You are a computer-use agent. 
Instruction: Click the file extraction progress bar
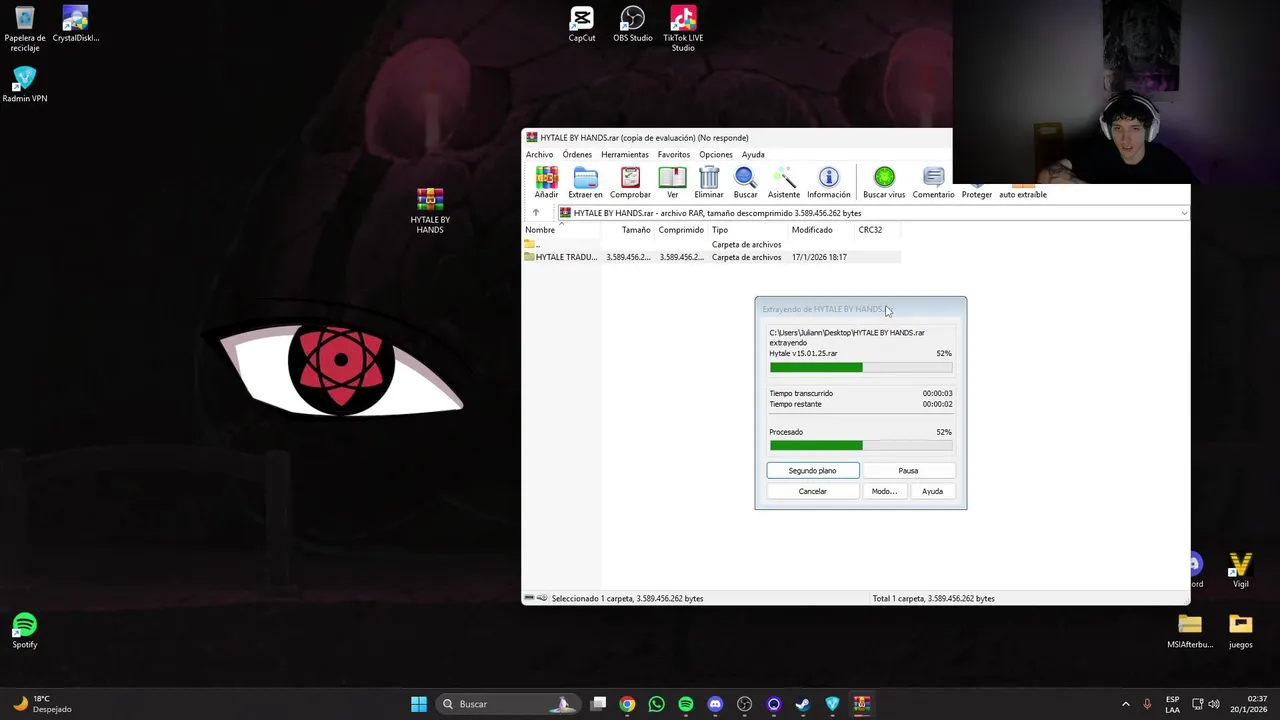click(861, 368)
